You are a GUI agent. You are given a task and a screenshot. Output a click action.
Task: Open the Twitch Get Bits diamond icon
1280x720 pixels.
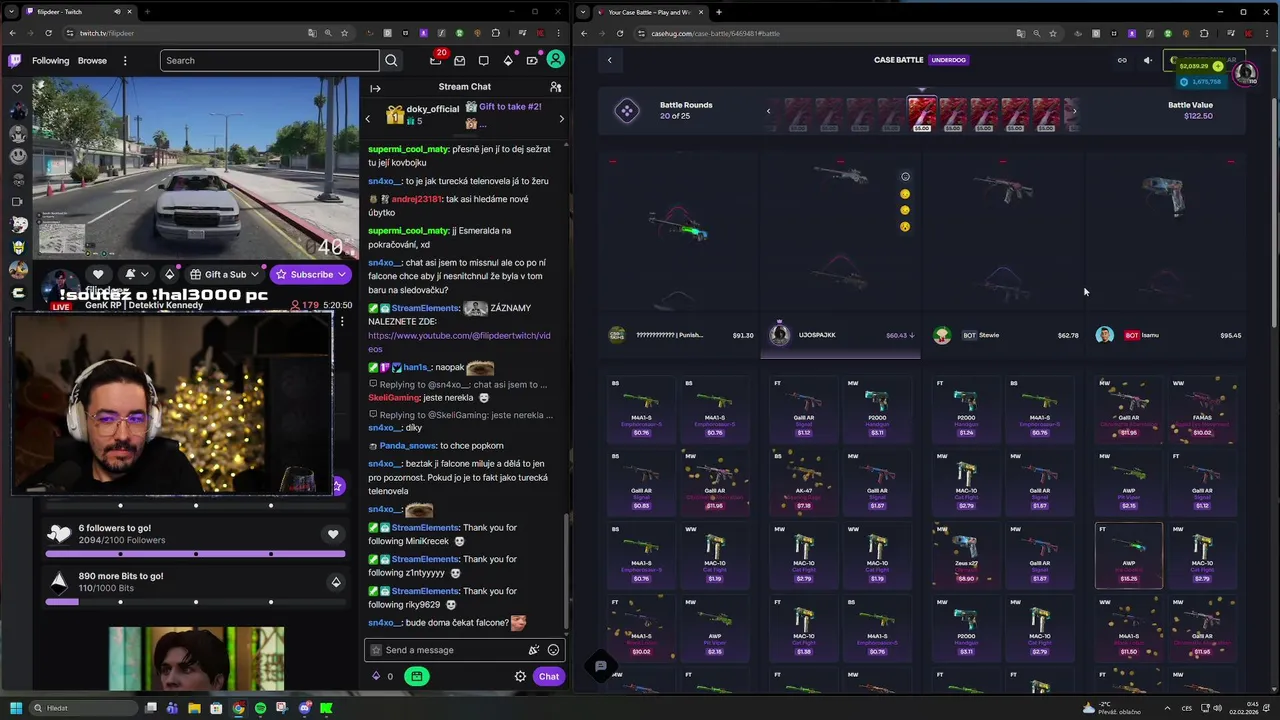point(508,60)
